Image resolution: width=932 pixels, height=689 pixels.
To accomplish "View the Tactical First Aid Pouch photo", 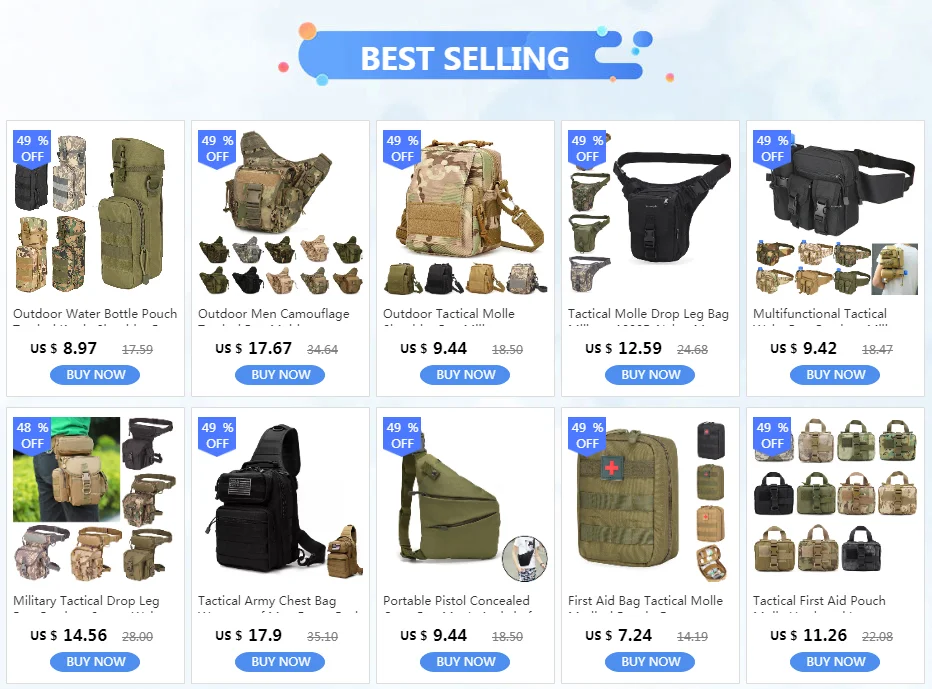I will click(835, 499).
